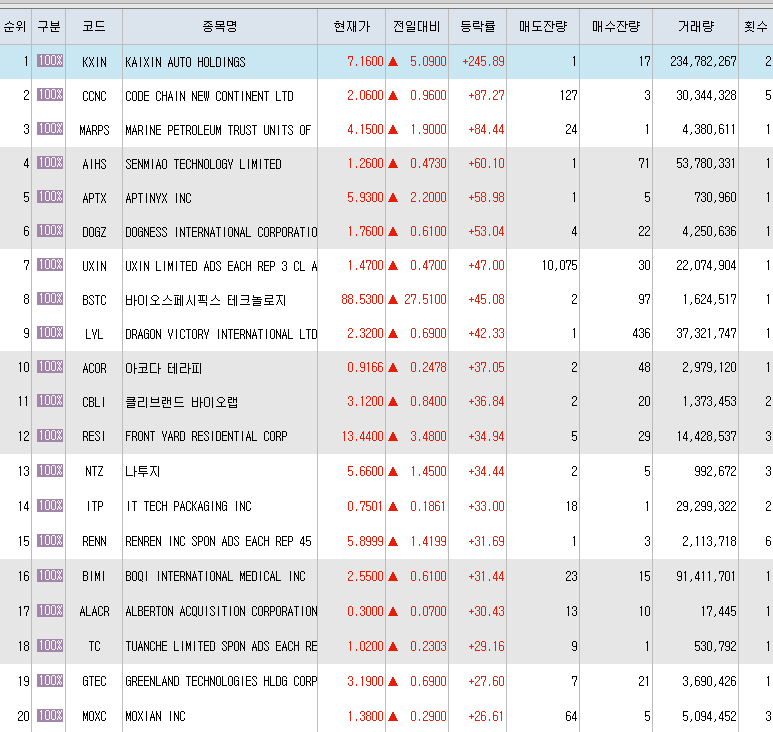Click the 100% badge in NTZ row
This screenshot has height=732, width=773.
(50, 471)
